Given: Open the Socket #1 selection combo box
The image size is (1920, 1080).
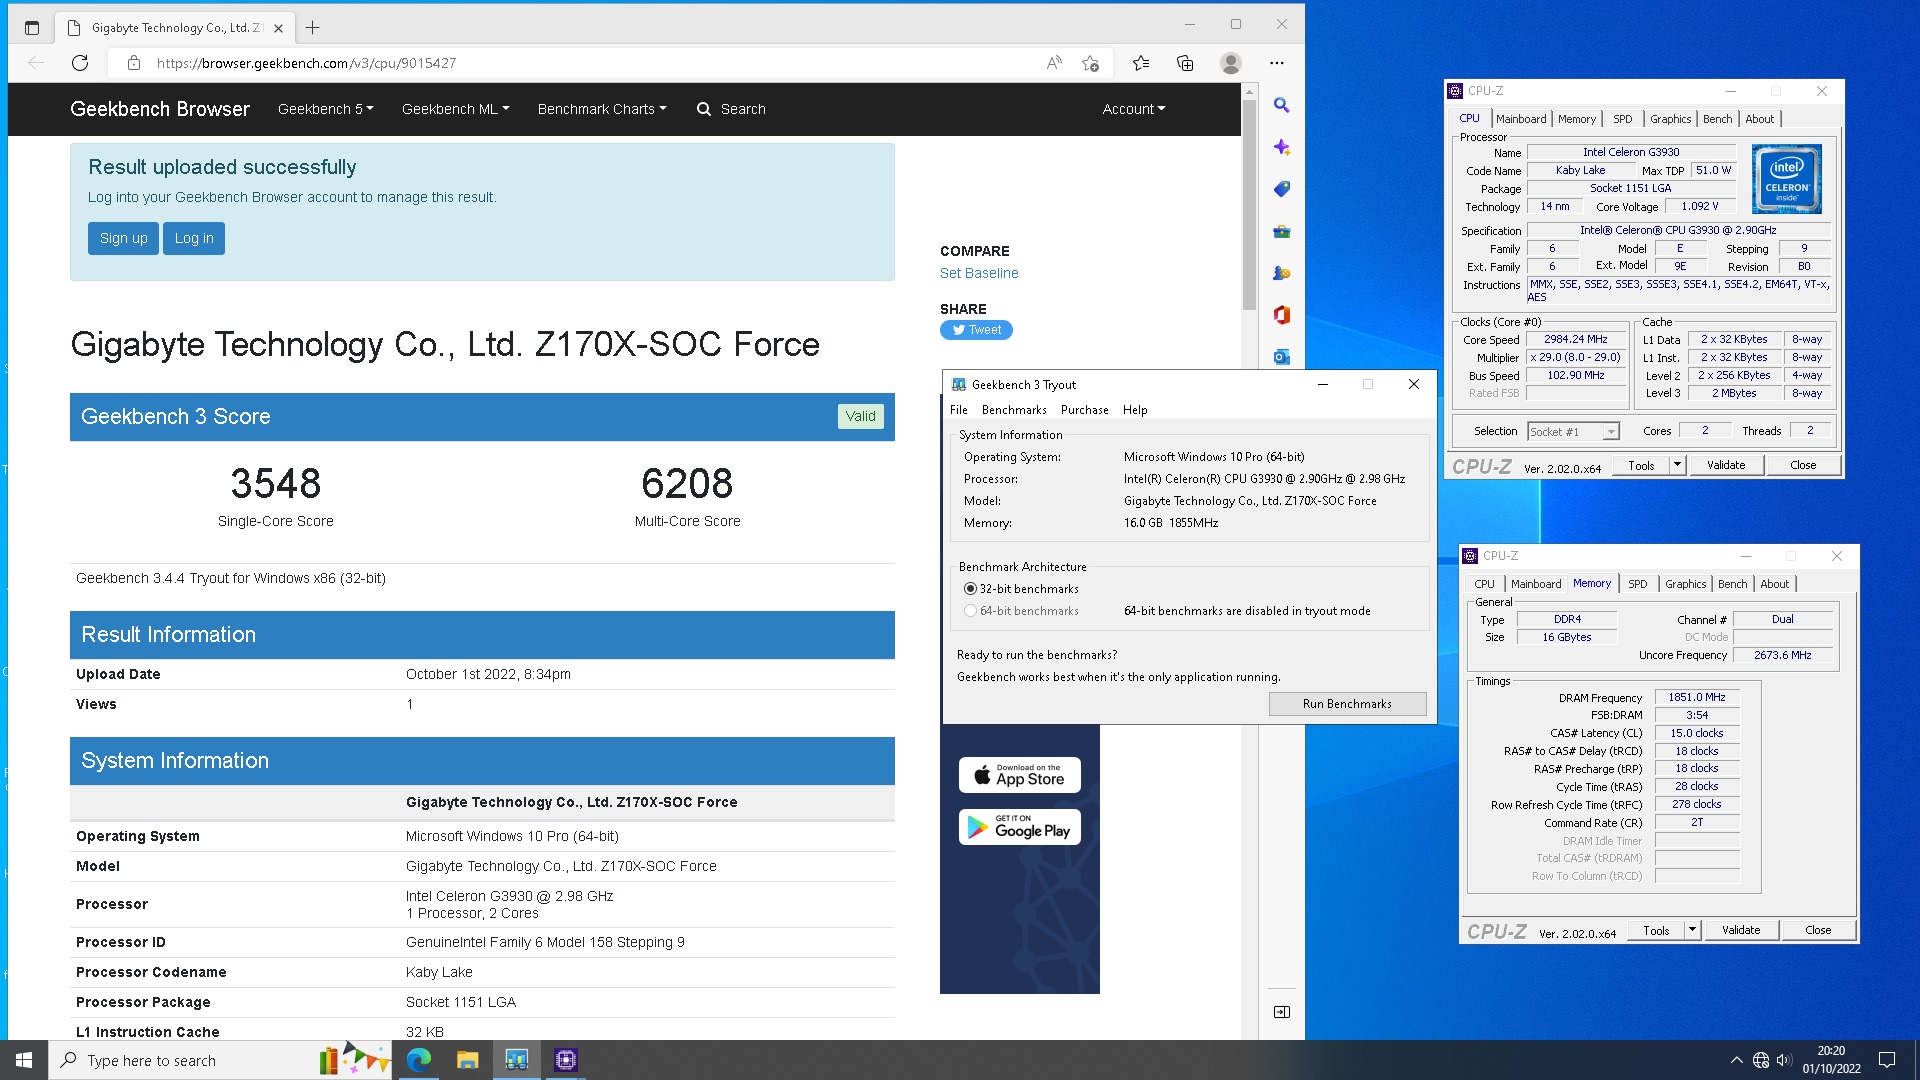Looking at the screenshot, I should pyautogui.click(x=1573, y=432).
